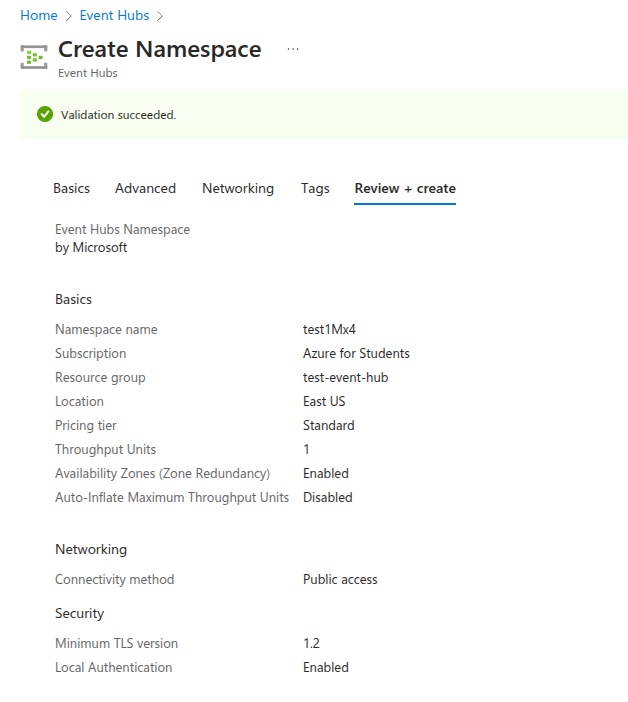Screen dimensions: 628x702
Task: Open the Networking tab
Action: pyautogui.click(x=238, y=188)
